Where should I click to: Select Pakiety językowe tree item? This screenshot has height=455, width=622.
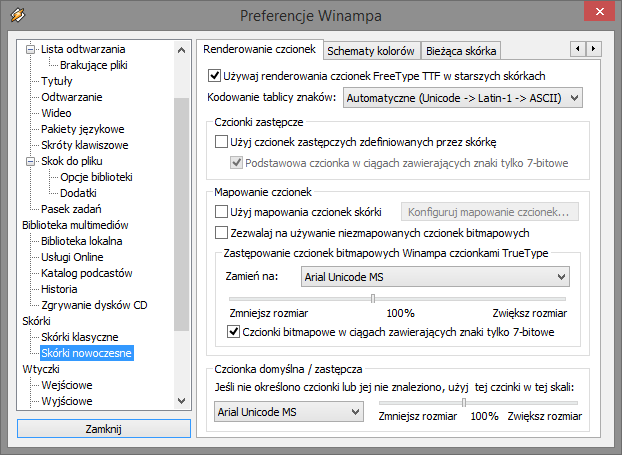(x=83, y=129)
